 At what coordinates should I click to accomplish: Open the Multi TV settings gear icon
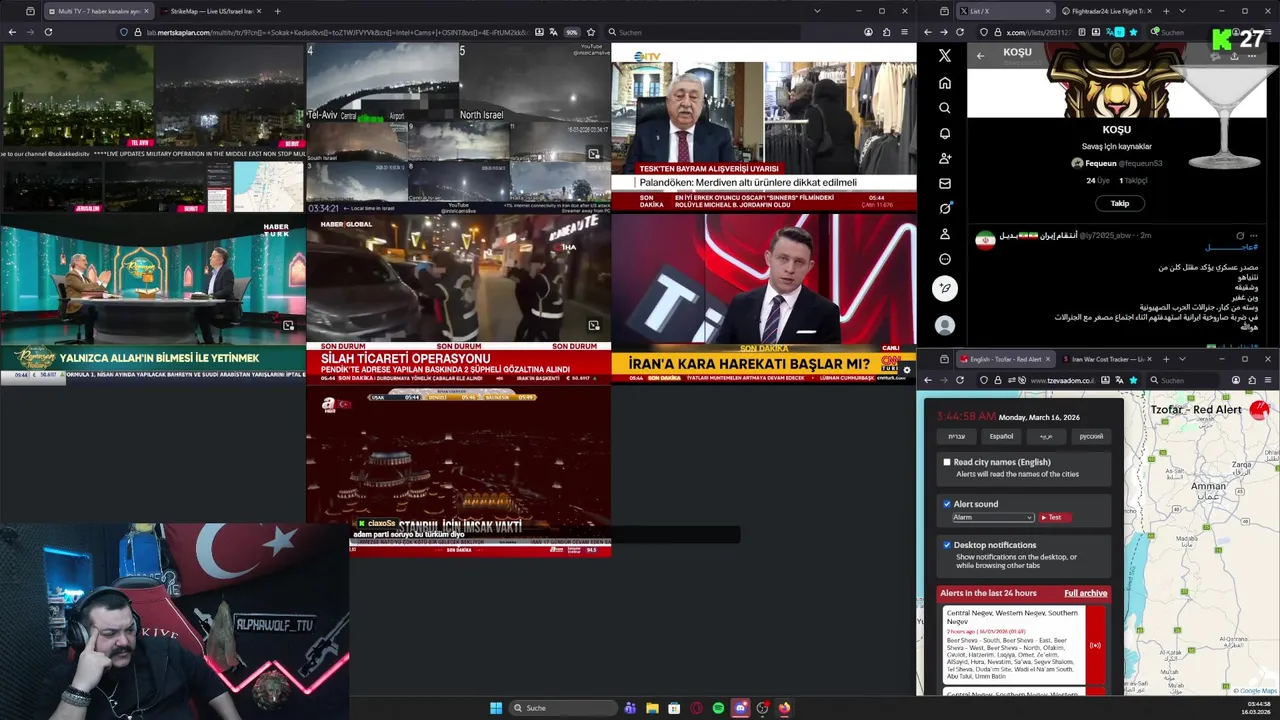pyautogui.click(x=906, y=370)
